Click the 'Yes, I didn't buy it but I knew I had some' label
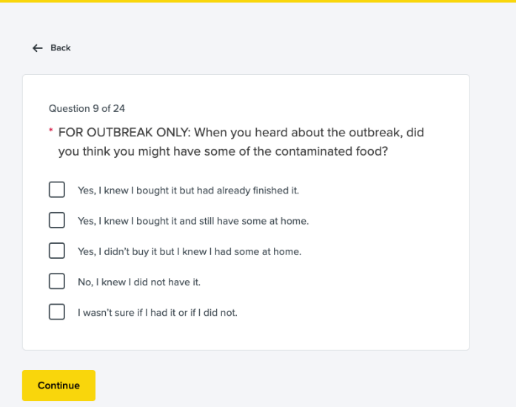Image resolution: width=516 pixels, height=407 pixels. click(x=190, y=252)
